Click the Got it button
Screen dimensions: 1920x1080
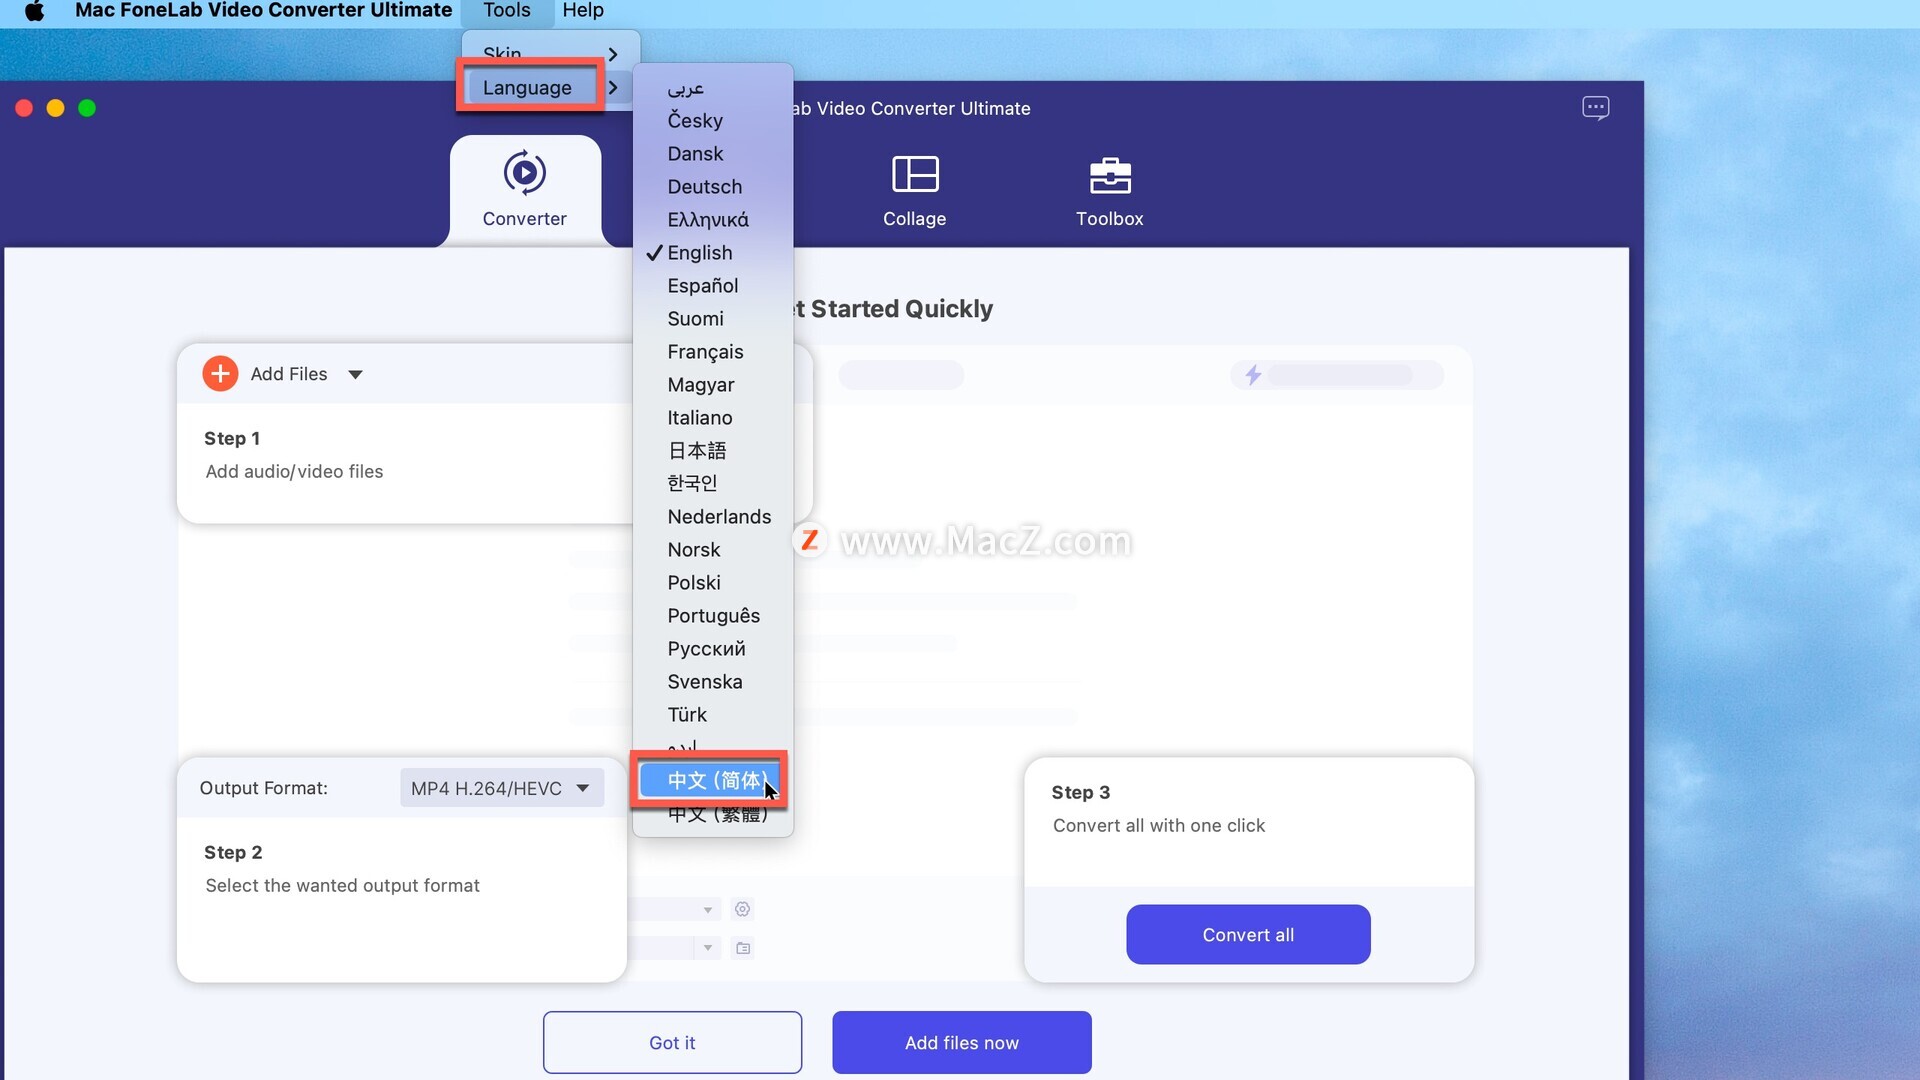point(672,1042)
